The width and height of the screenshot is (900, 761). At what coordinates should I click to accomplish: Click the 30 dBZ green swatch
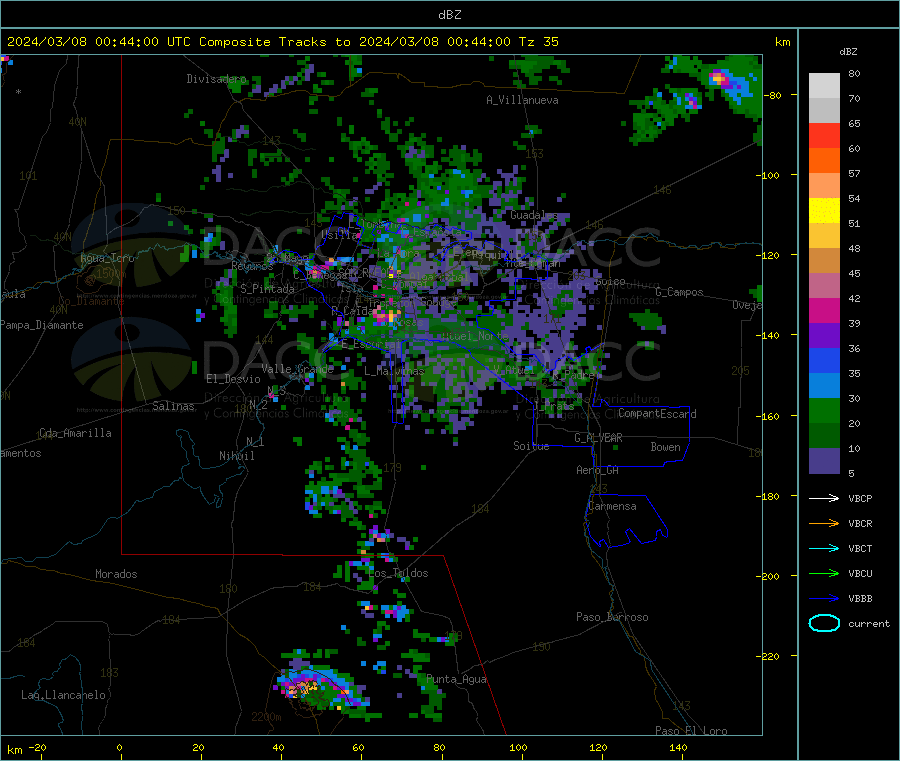click(x=824, y=411)
